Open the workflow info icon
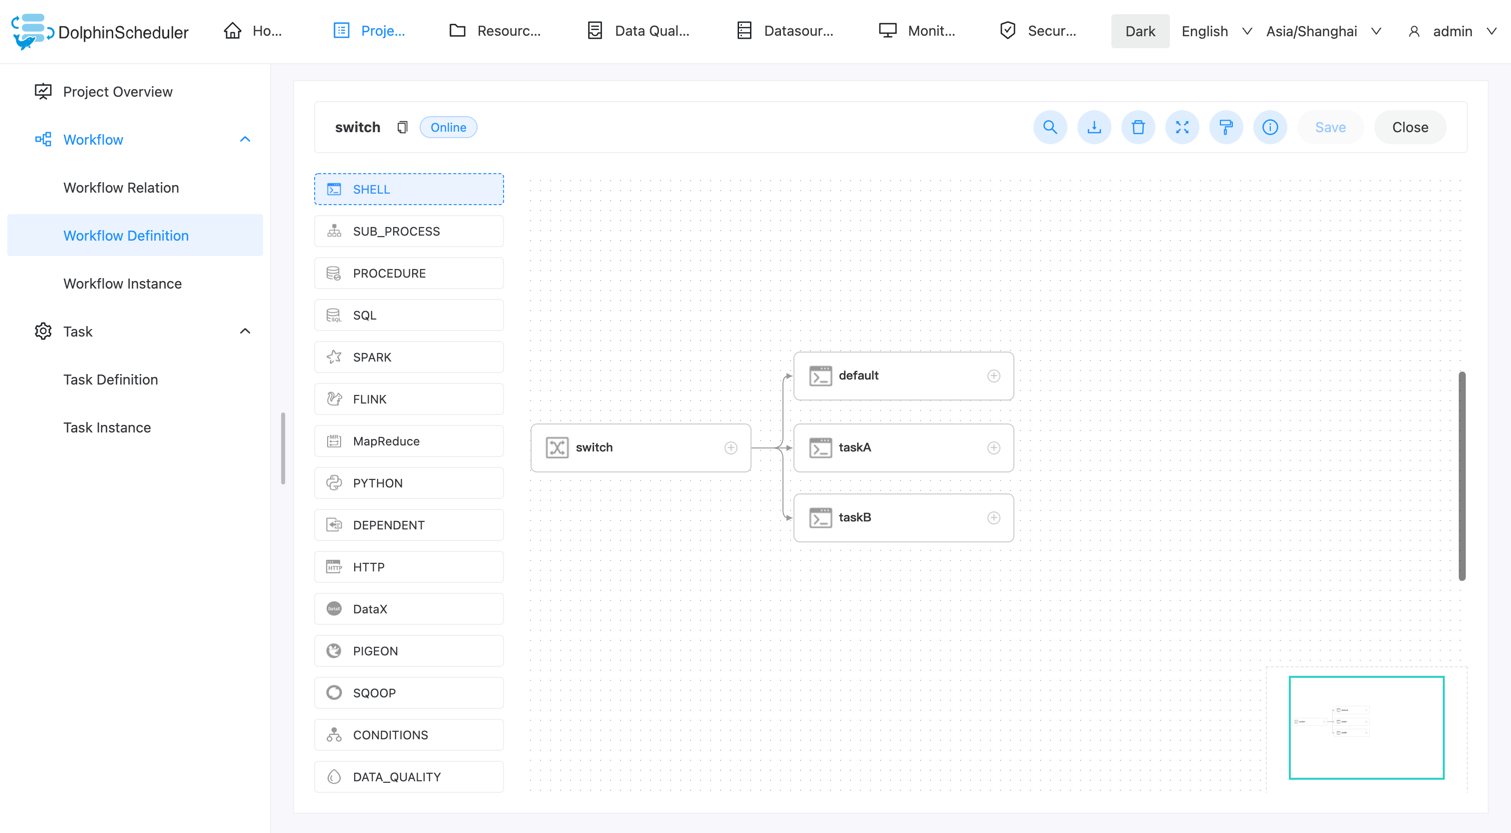This screenshot has width=1511, height=833. pos(1270,127)
